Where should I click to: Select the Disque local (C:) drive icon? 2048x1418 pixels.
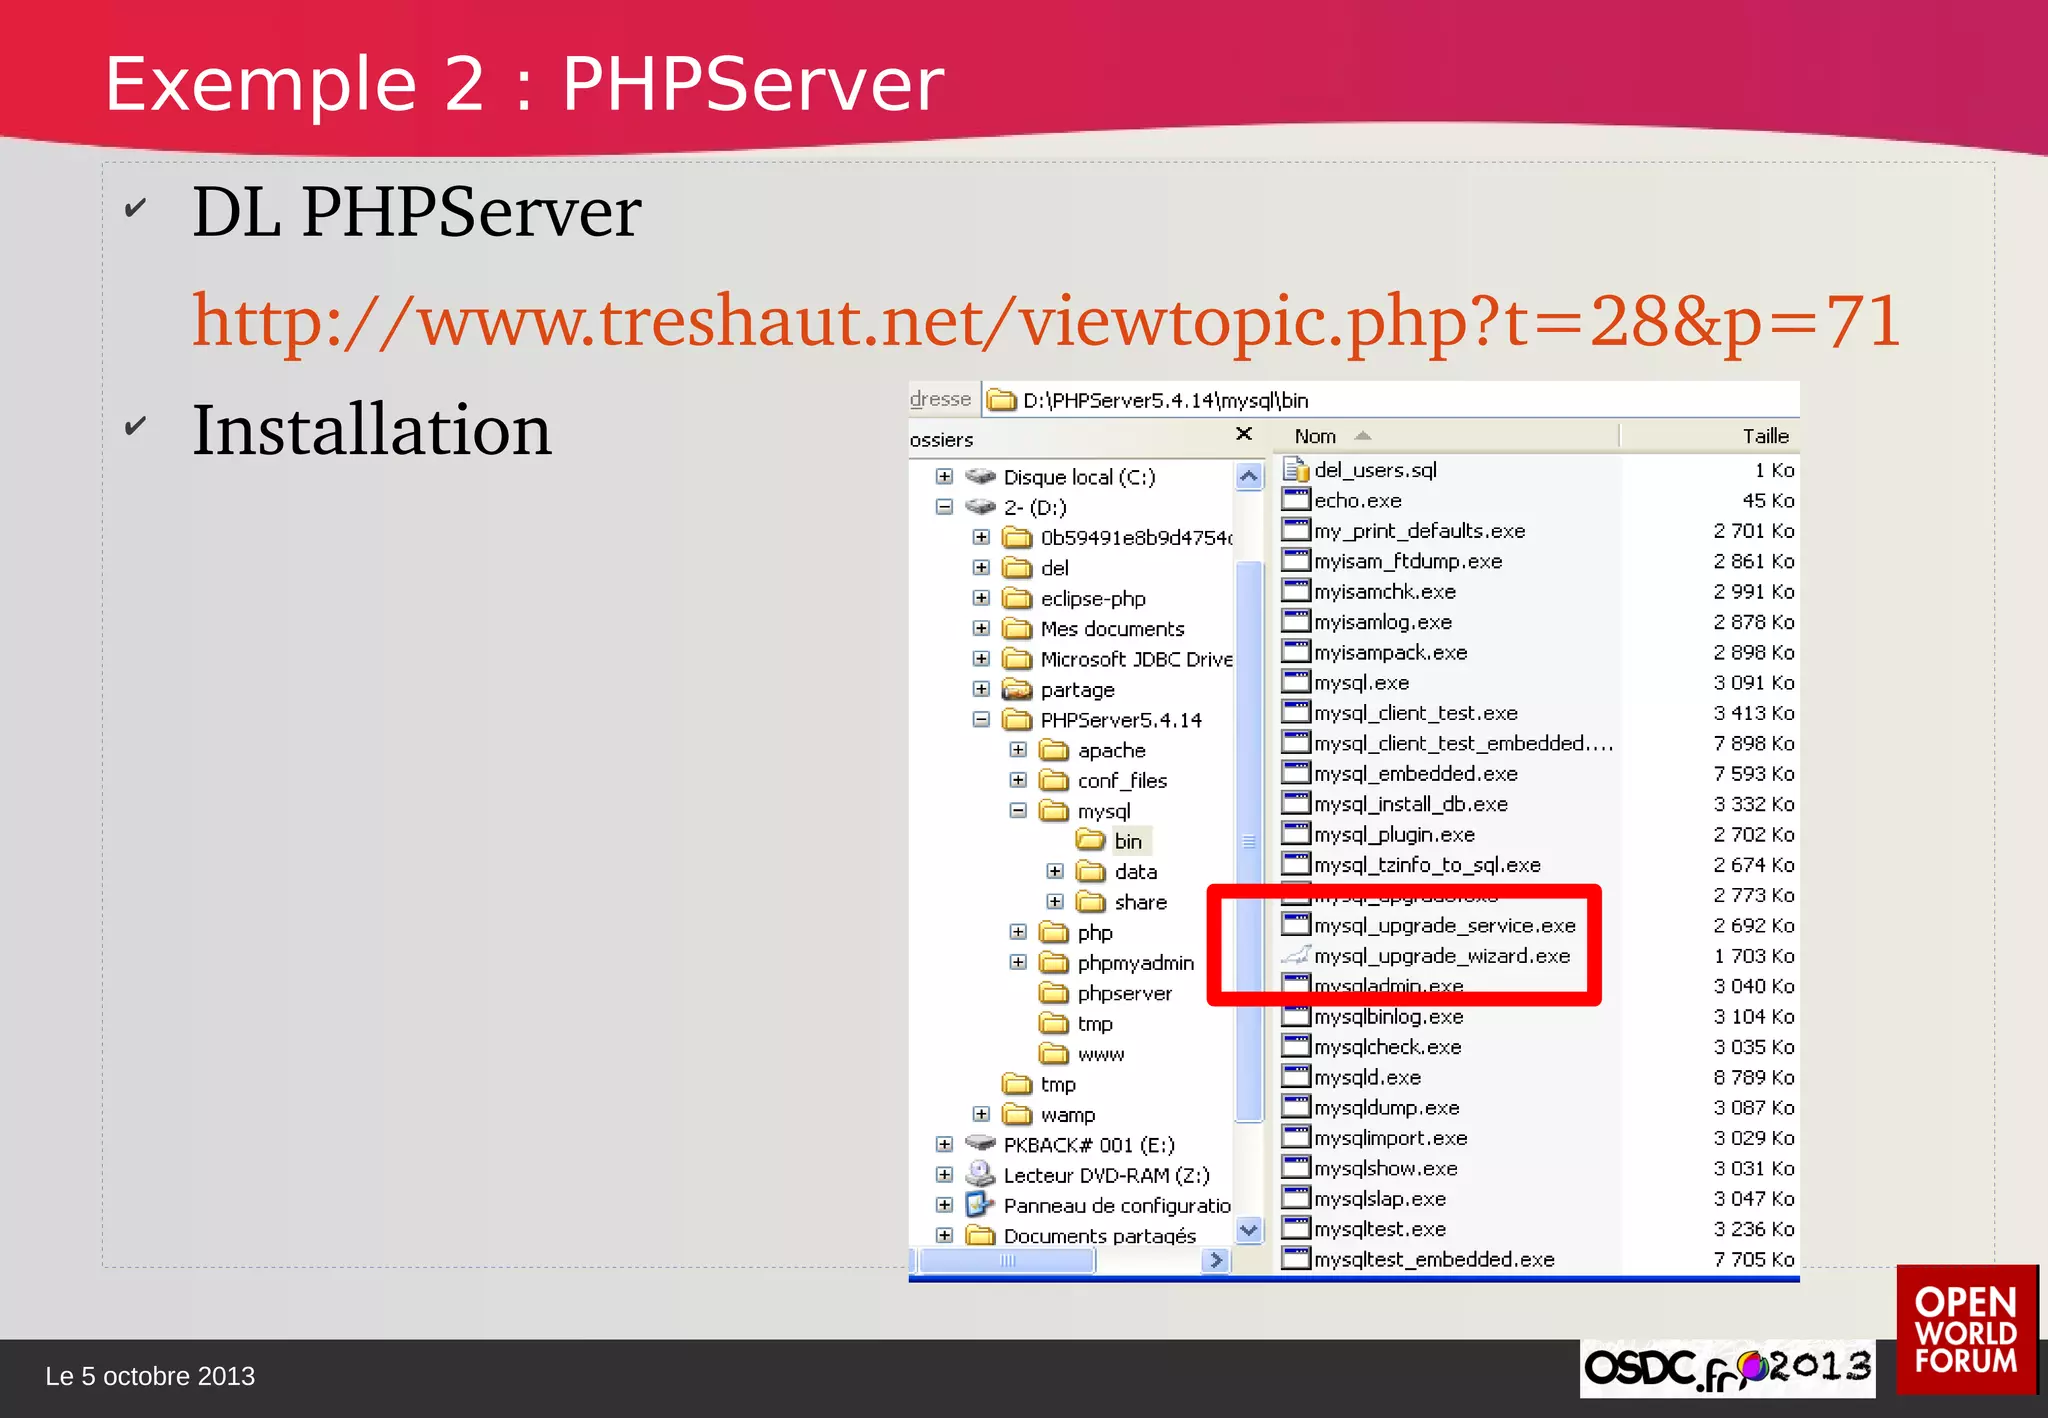pyautogui.click(x=981, y=477)
